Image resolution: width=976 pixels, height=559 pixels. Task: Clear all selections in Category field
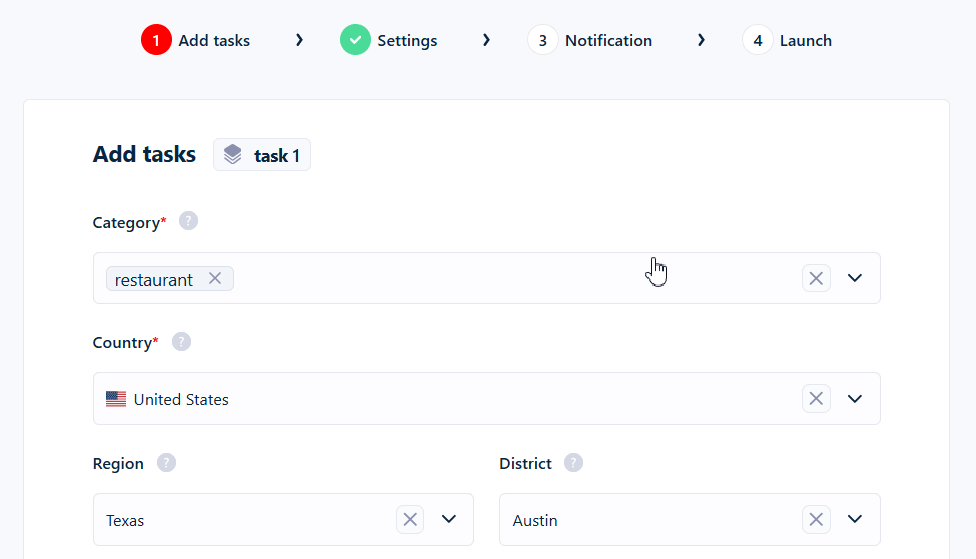(816, 278)
